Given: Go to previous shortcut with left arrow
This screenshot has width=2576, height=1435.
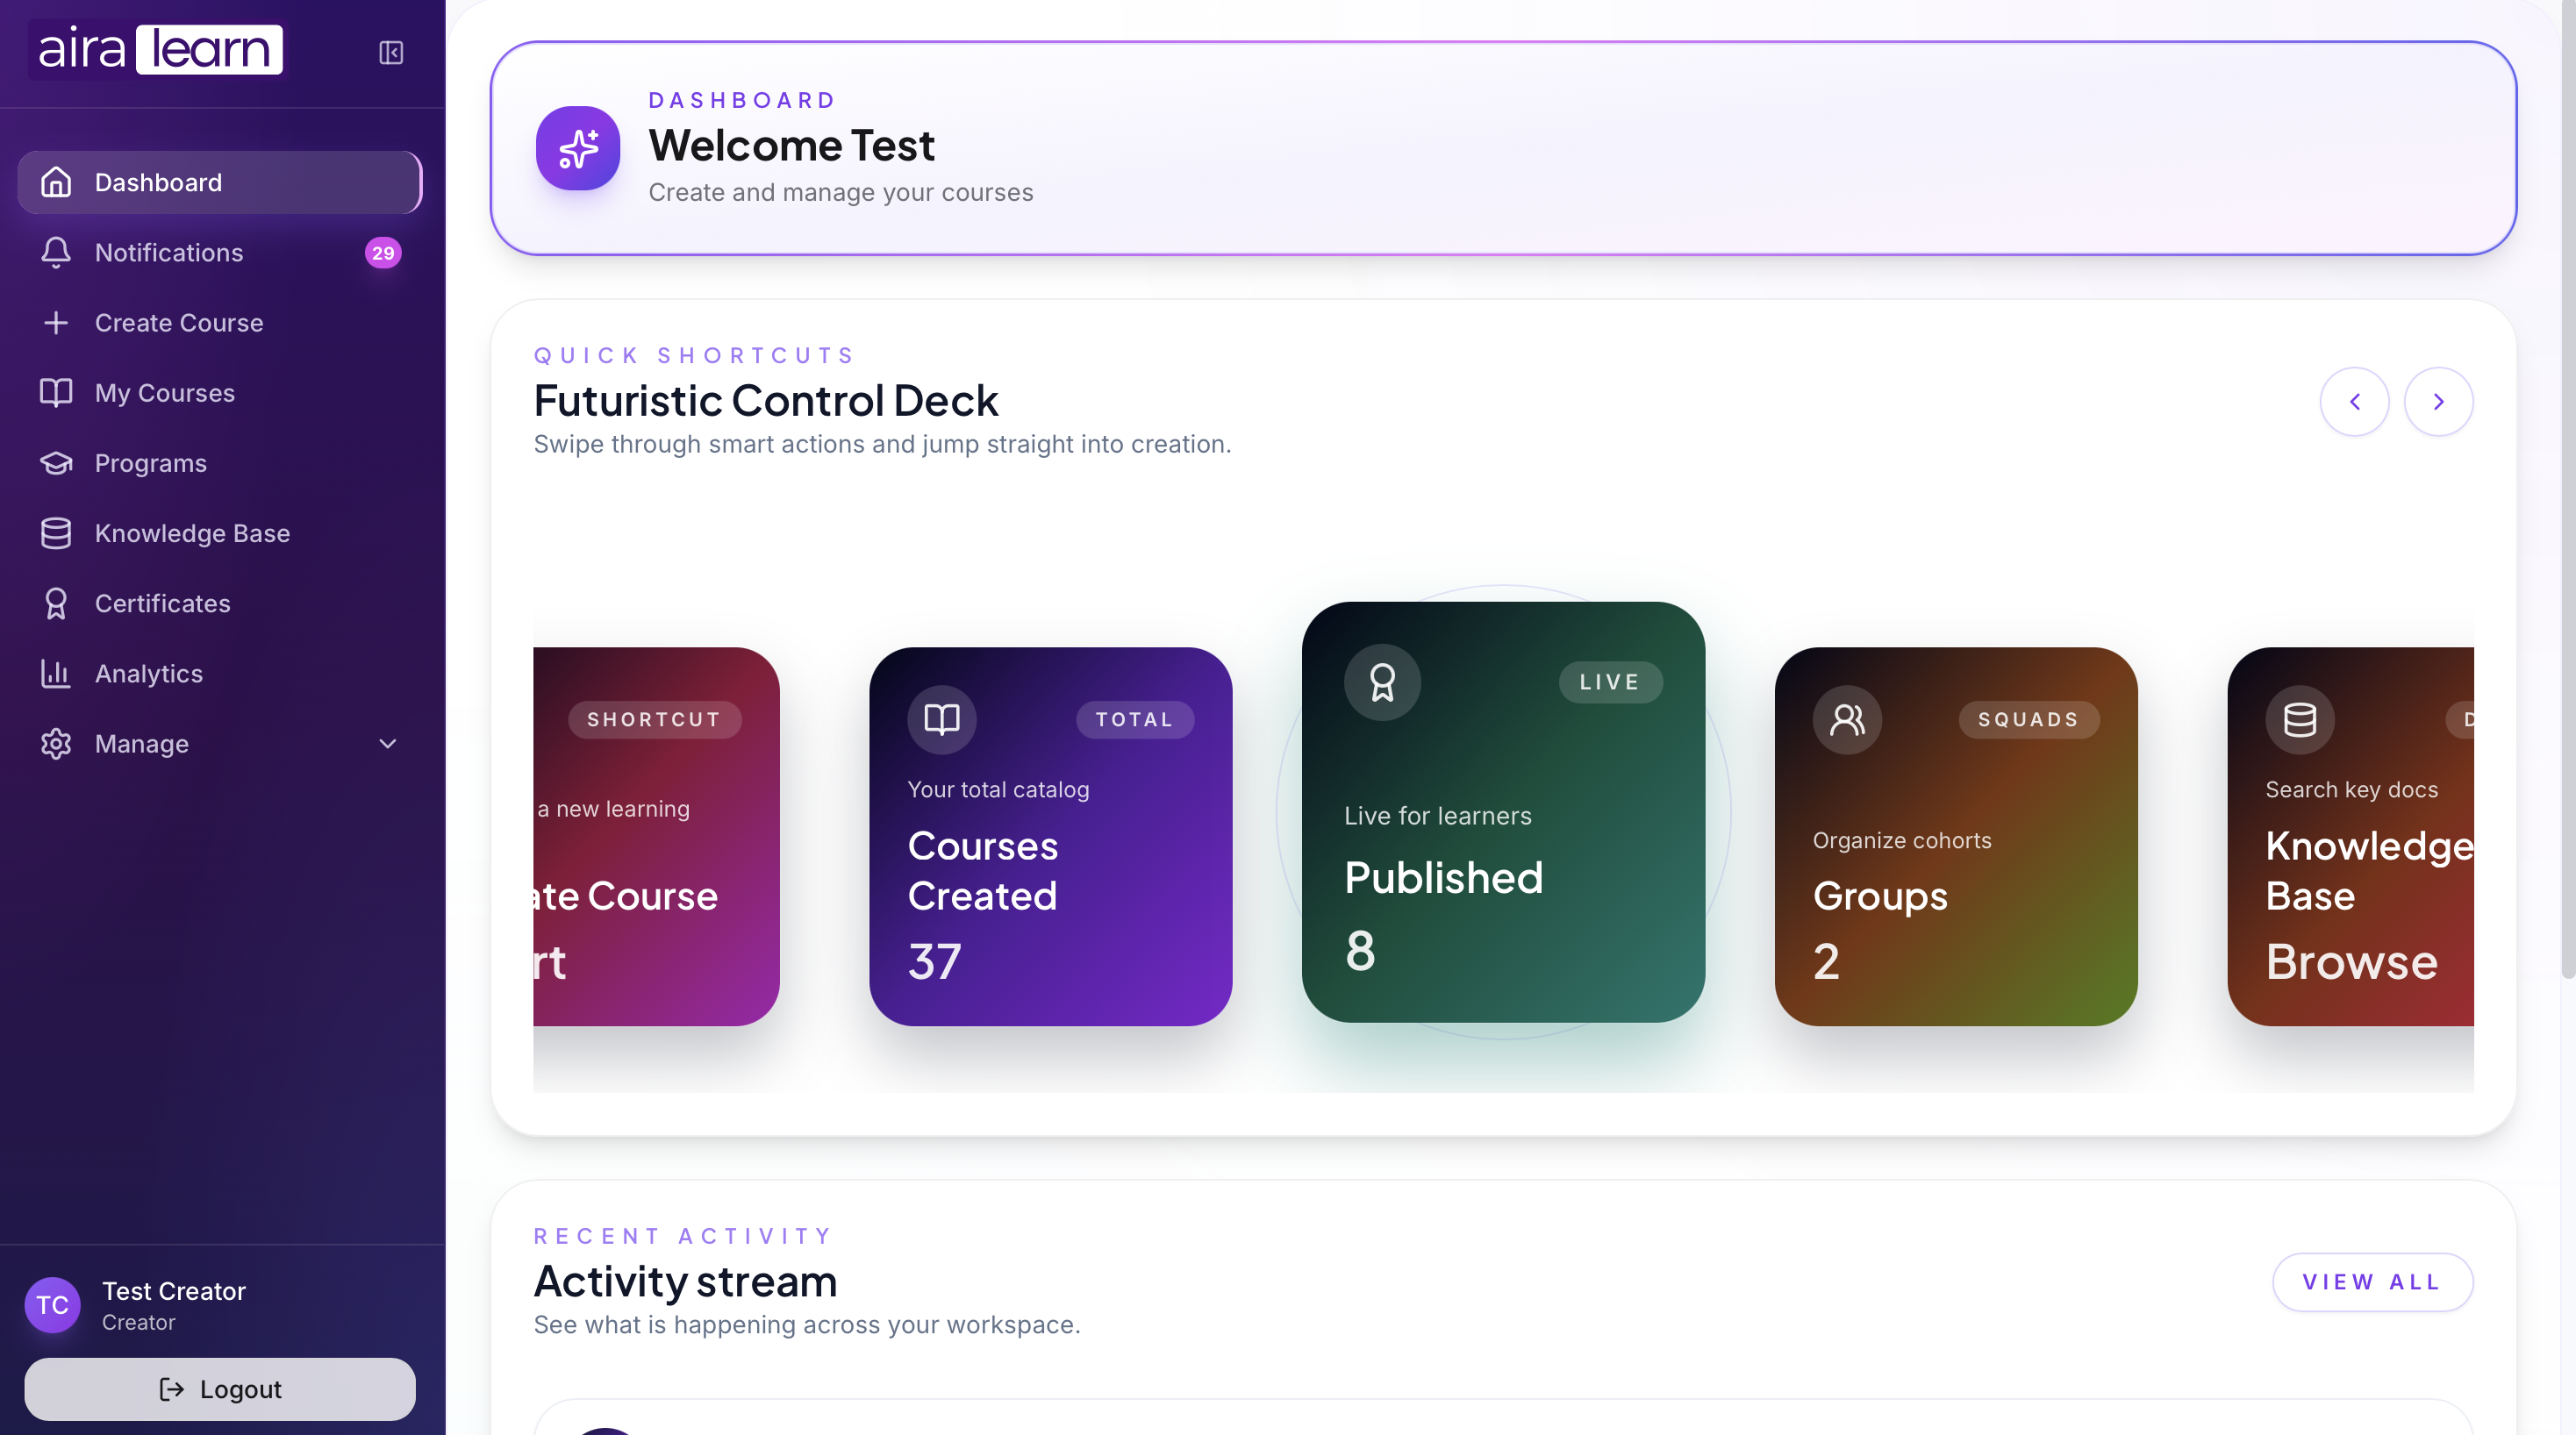Looking at the screenshot, I should pyautogui.click(x=2355, y=401).
